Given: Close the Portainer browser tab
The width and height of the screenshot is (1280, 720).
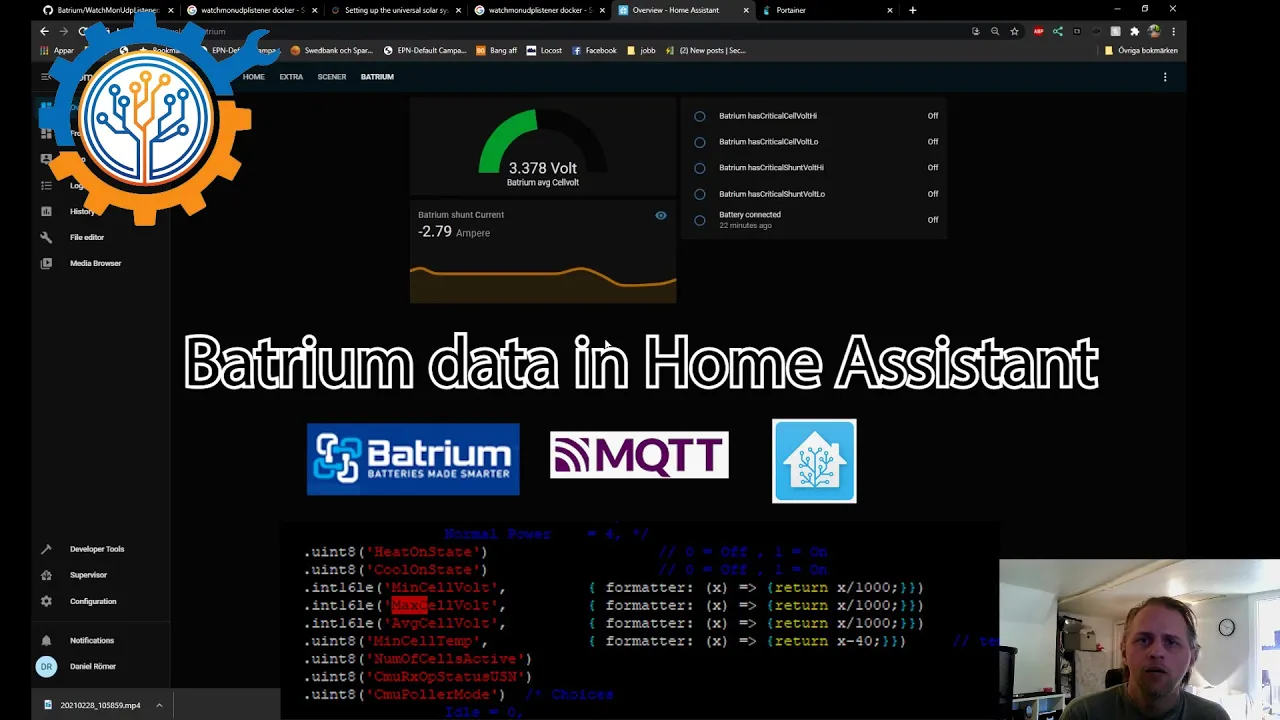Looking at the screenshot, I should 890,10.
